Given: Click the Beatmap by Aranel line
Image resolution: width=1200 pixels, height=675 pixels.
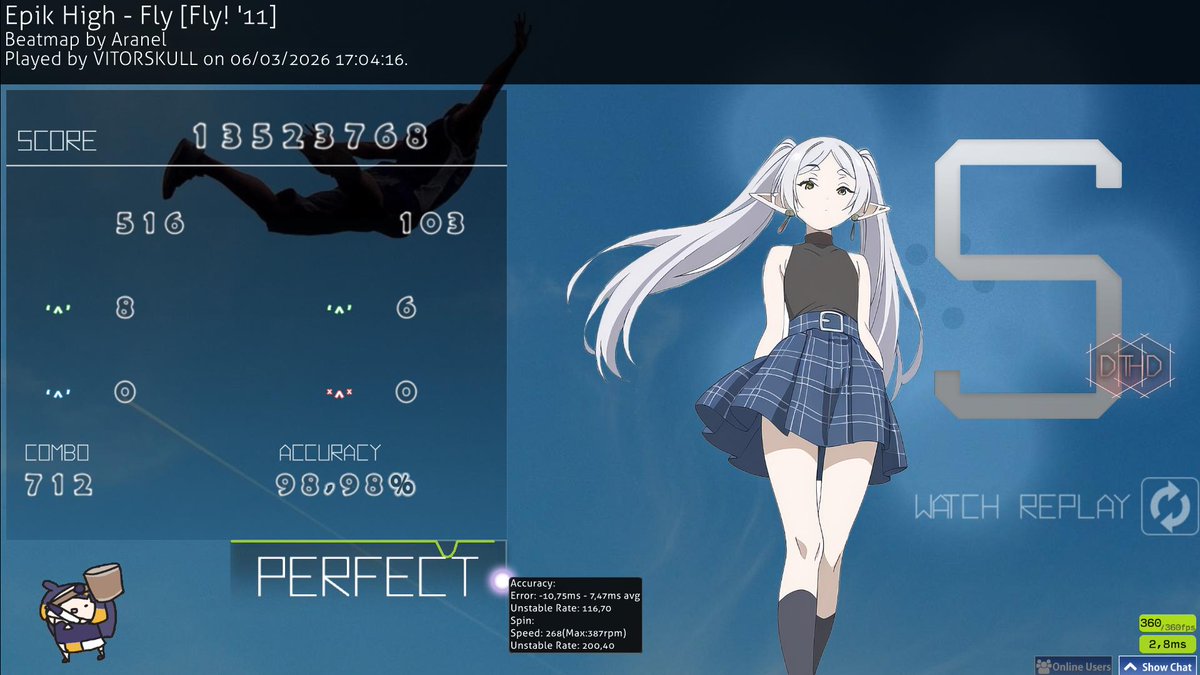Looking at the screenshot, I should click(x=85, y=40).
